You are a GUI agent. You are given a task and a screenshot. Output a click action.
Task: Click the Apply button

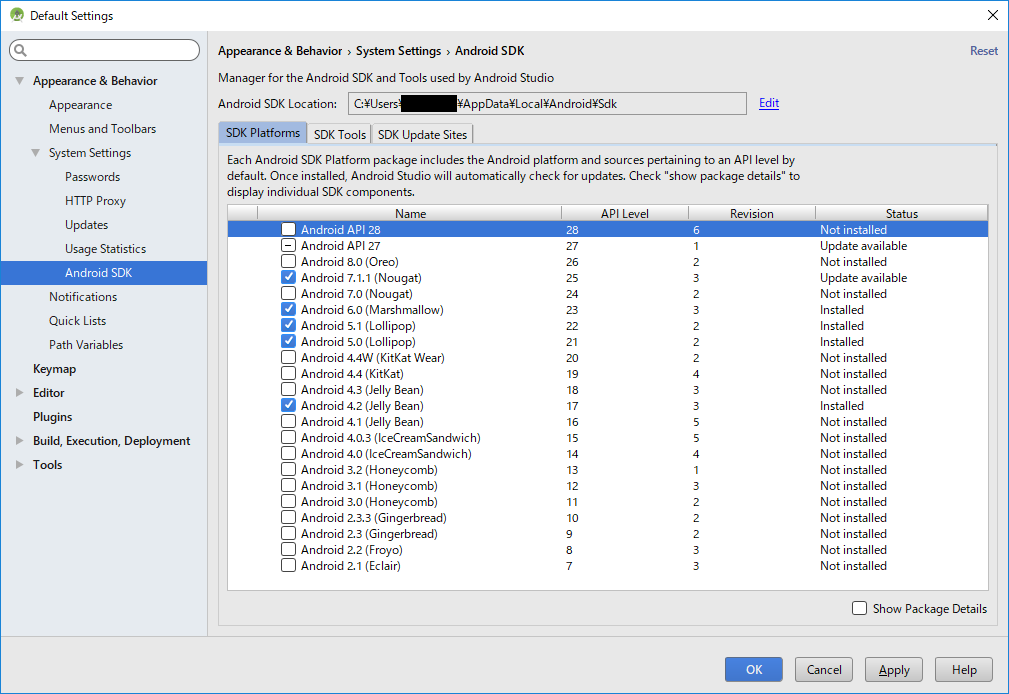click(x=894, y=670)
